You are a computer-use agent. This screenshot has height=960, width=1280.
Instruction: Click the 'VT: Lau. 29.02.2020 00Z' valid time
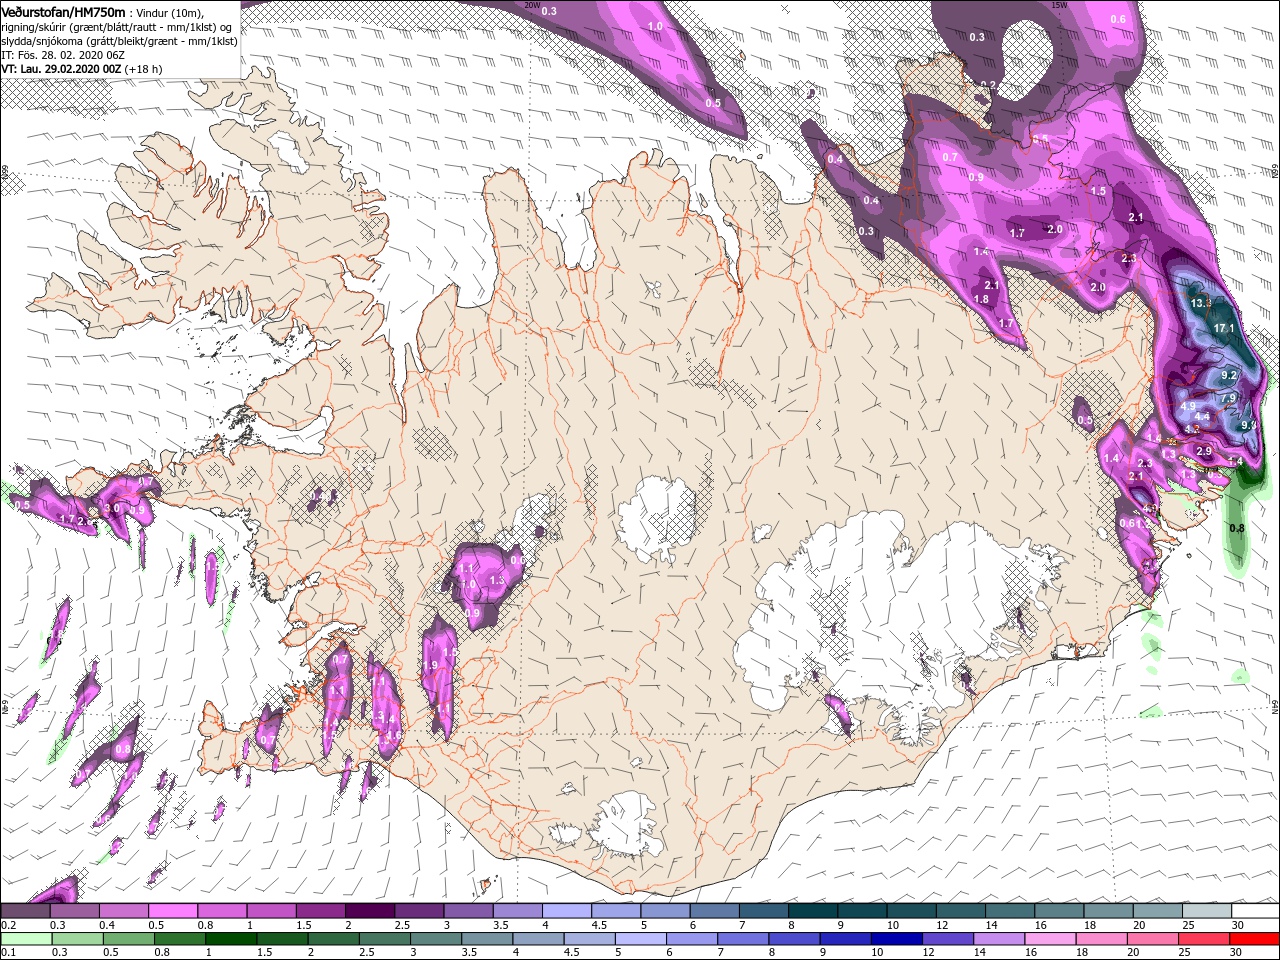(62, 69)
